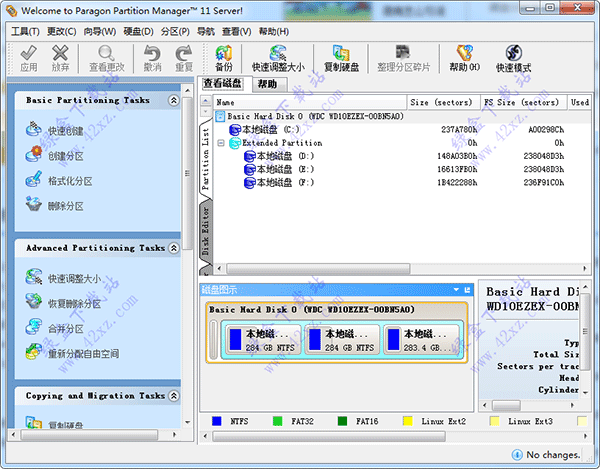
Task: Open the 更改(C) menu
Action: (62, 31)
